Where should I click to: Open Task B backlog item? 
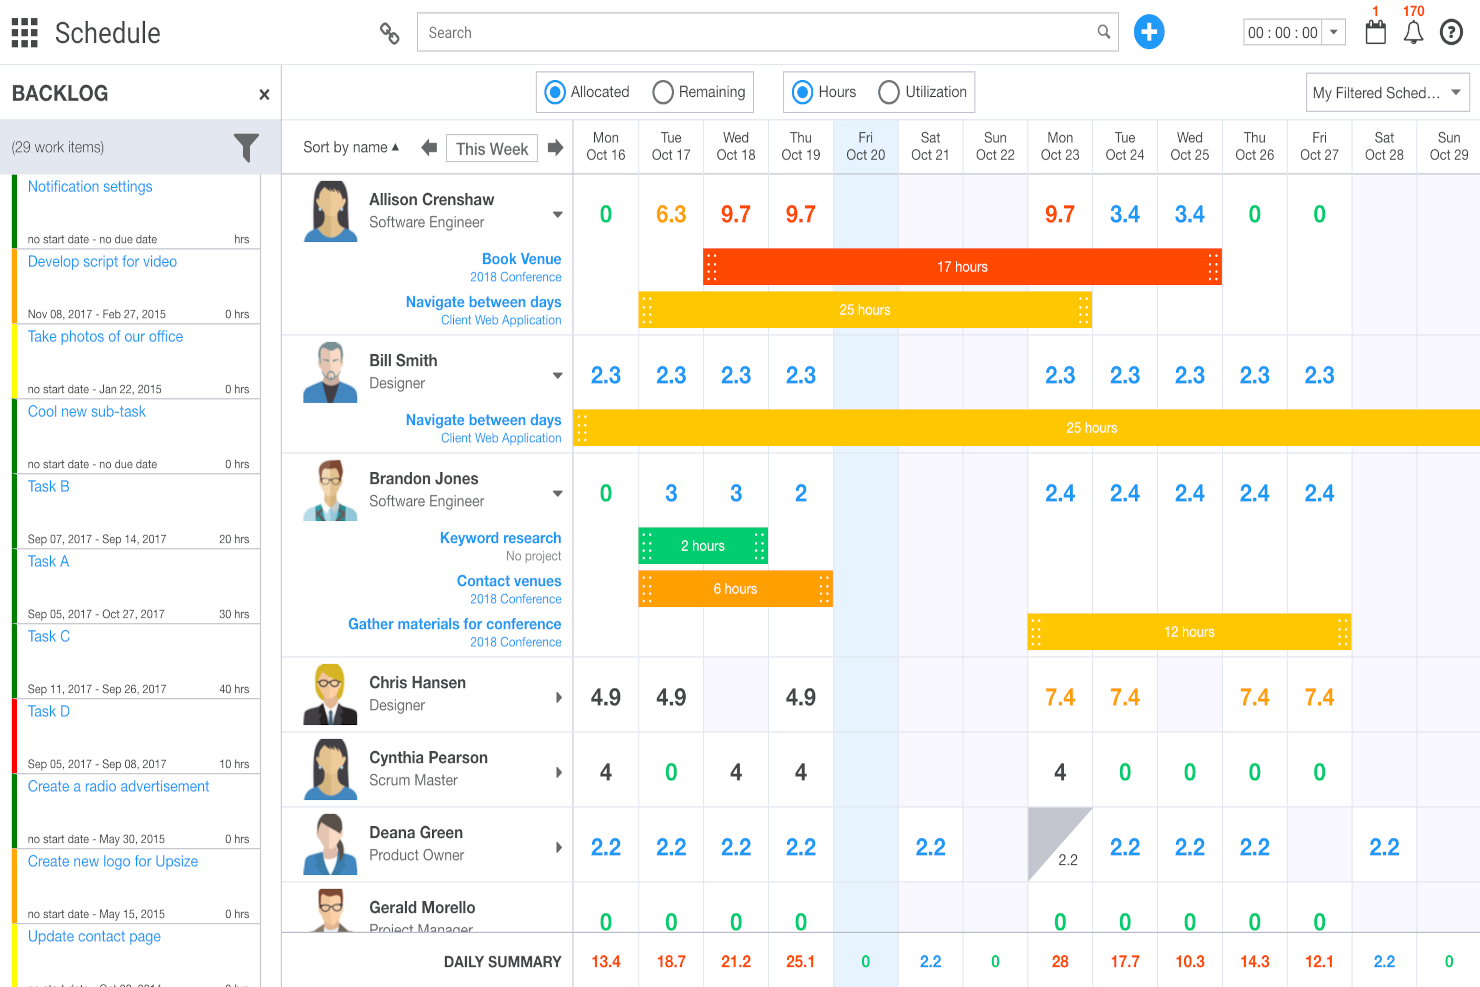(48, 486)
